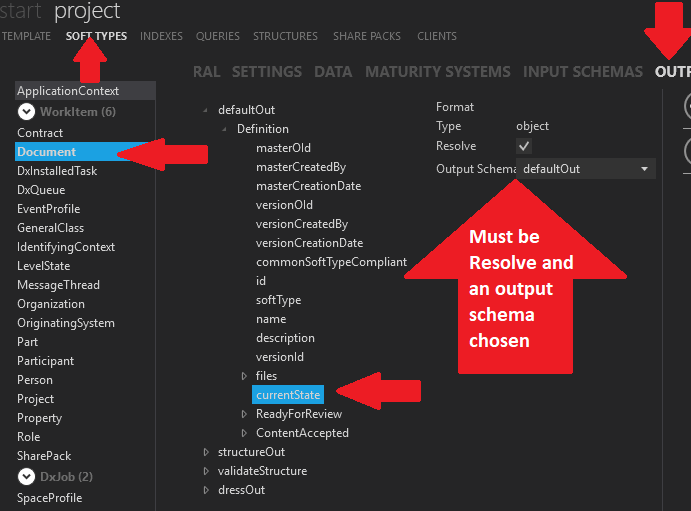Viewport: 691px width, 511px height.
Task: Open the QUERIES tab
Action: [218, 36]
